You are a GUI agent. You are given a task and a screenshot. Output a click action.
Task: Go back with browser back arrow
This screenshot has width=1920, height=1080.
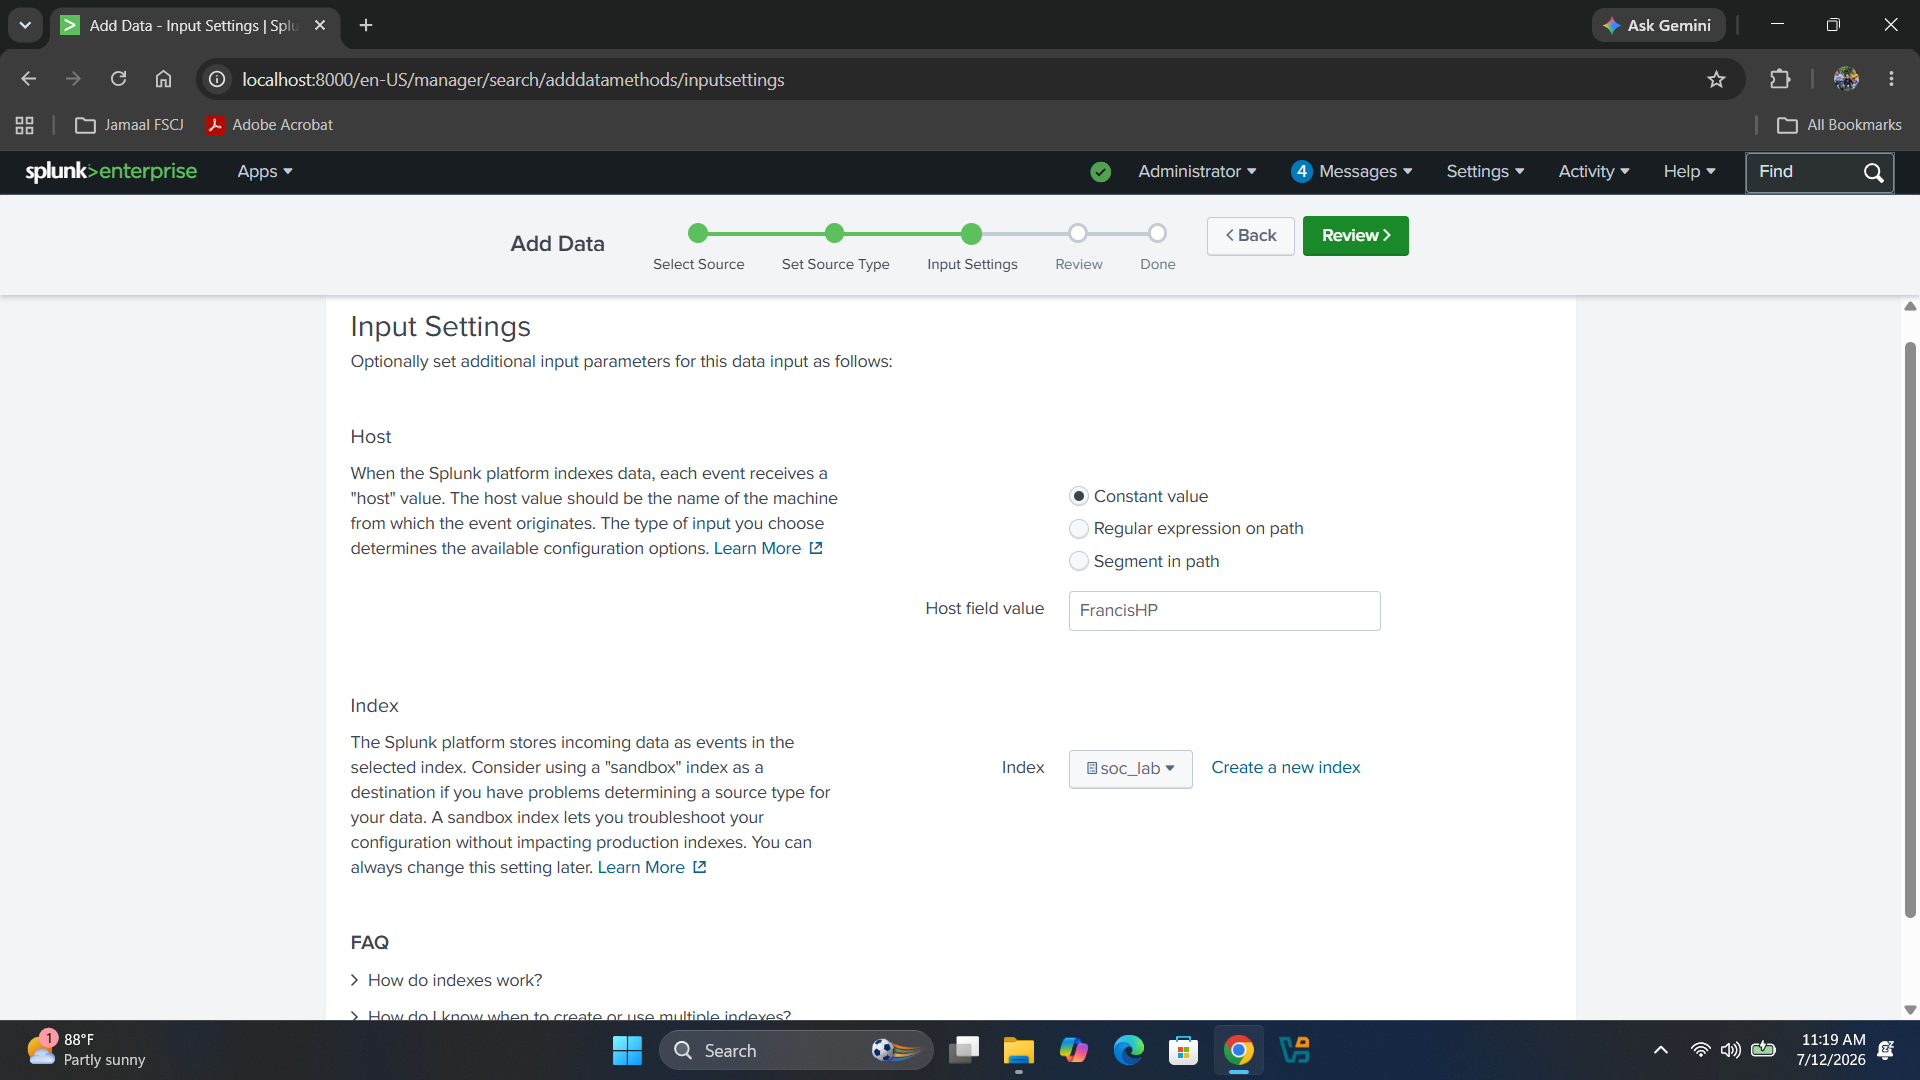pos(28,79)
